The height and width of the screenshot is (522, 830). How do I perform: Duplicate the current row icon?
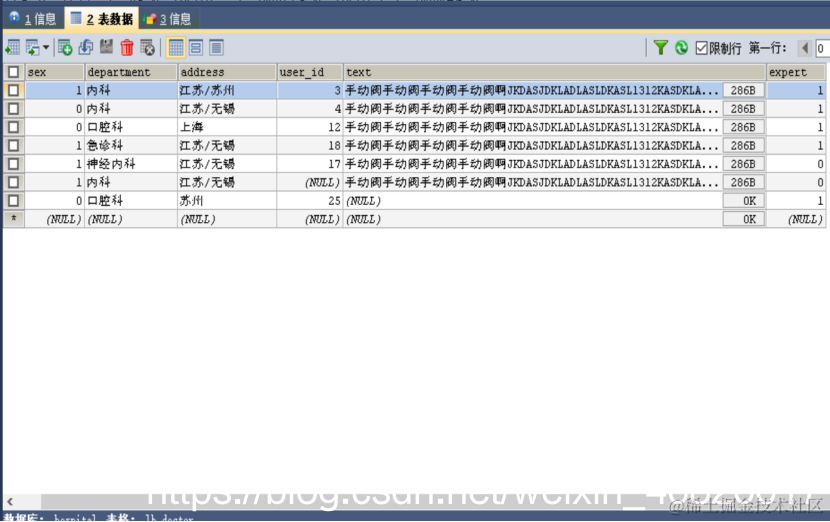[86, 48]
